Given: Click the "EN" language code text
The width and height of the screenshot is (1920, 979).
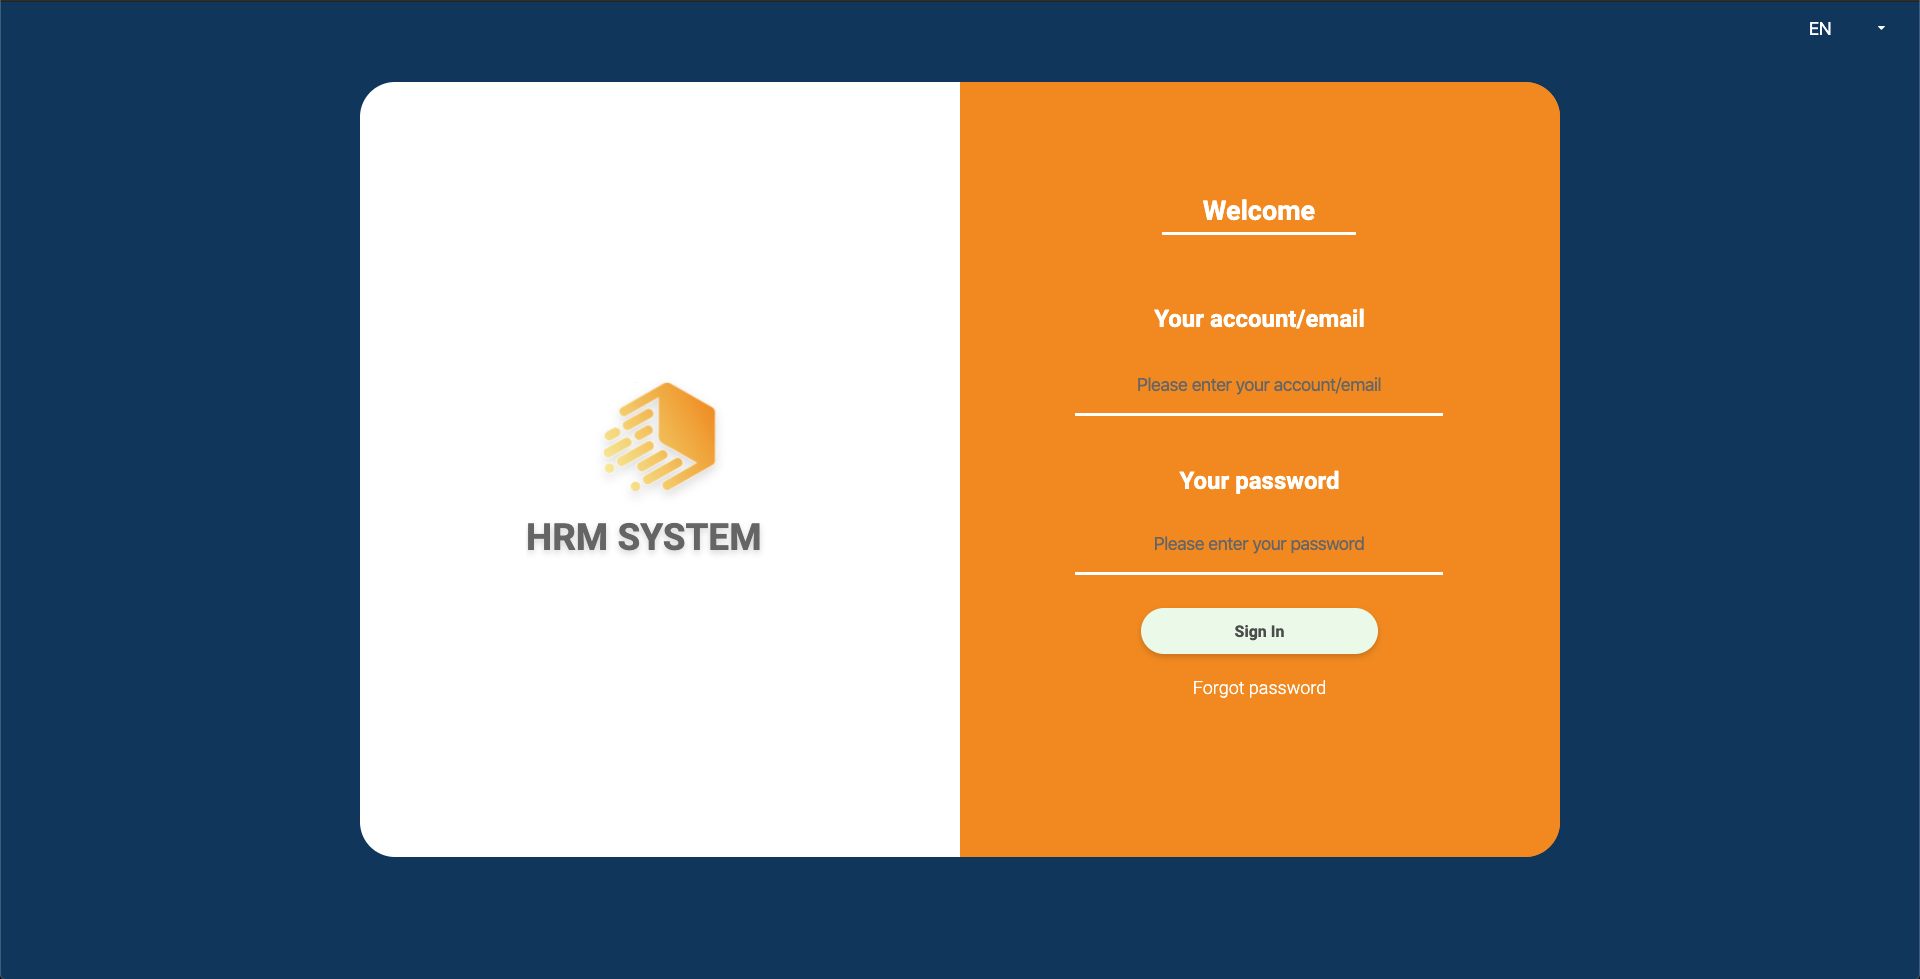Looking at the screenshot, I should coord(1819,29).
